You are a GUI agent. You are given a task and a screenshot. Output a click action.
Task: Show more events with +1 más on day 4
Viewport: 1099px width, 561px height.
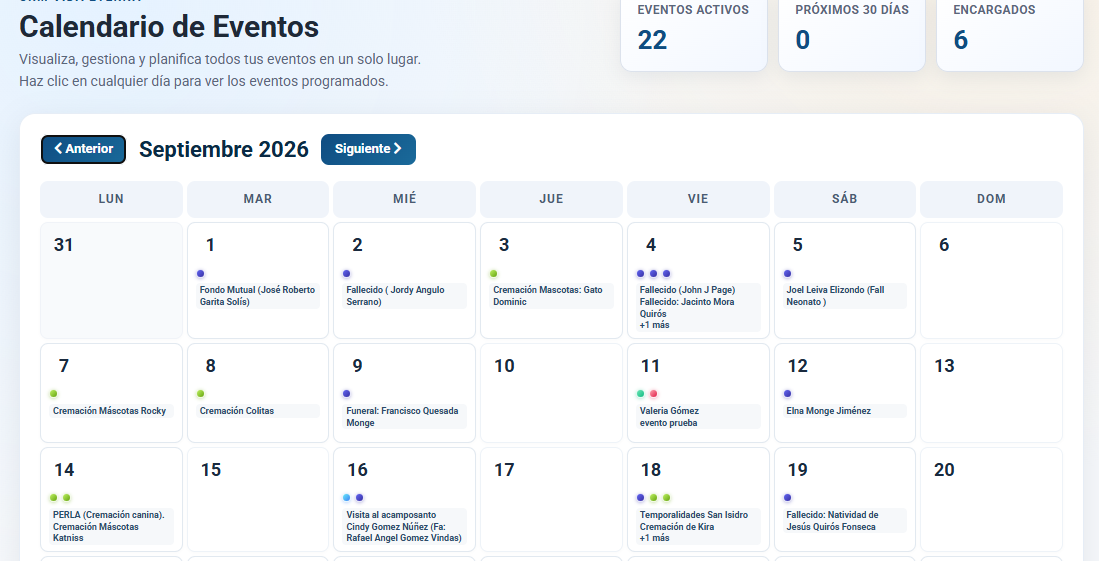[654, 325]
